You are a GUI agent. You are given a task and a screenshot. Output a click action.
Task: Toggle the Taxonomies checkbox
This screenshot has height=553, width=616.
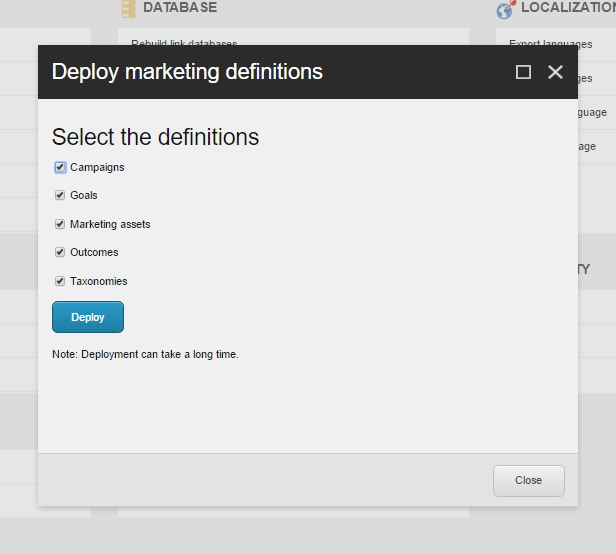point(60,282)
